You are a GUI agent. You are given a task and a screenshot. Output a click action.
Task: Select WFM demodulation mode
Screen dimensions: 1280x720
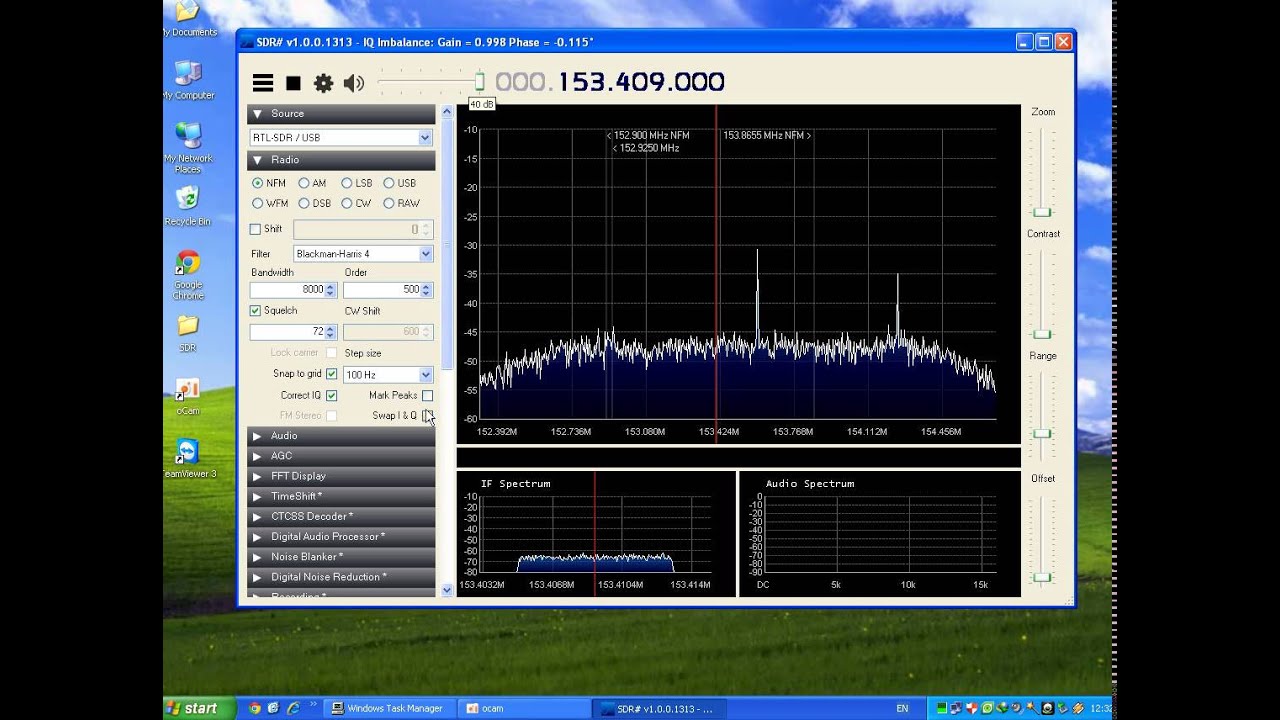(270, 203)
